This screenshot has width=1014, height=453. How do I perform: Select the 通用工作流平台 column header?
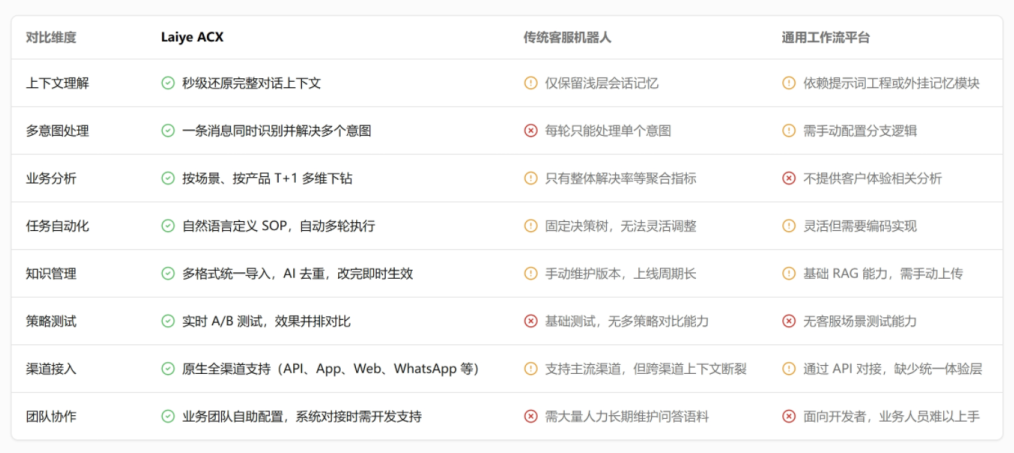[825, 37]
